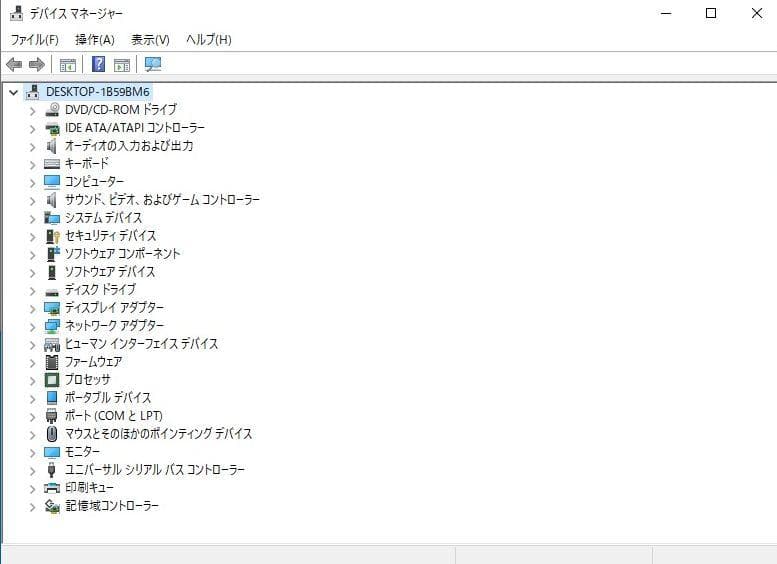
Task: Click the port connector icon beside ポート (COM と LPT)
Action: point(52,416)
